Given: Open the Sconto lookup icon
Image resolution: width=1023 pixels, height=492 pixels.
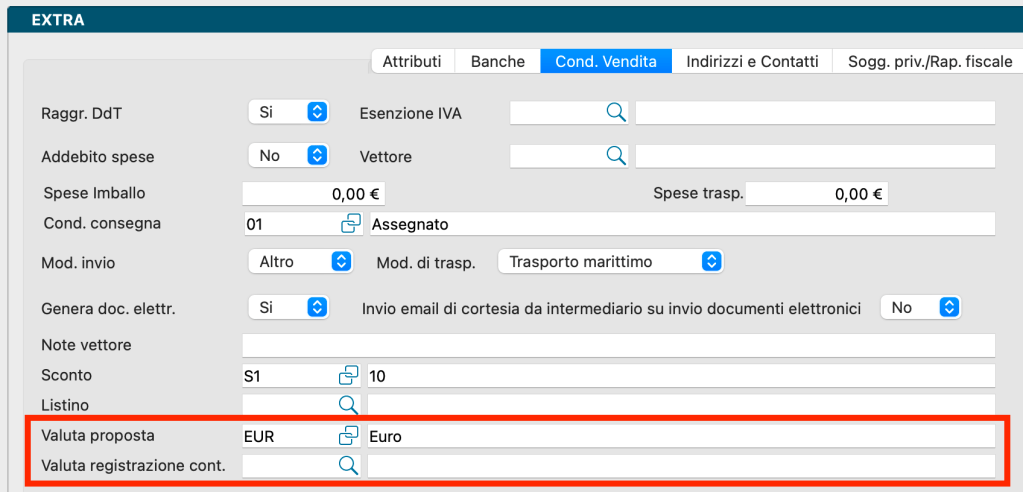Looking at the screenshot, I should pyautogui.click(x=348, y=376).
